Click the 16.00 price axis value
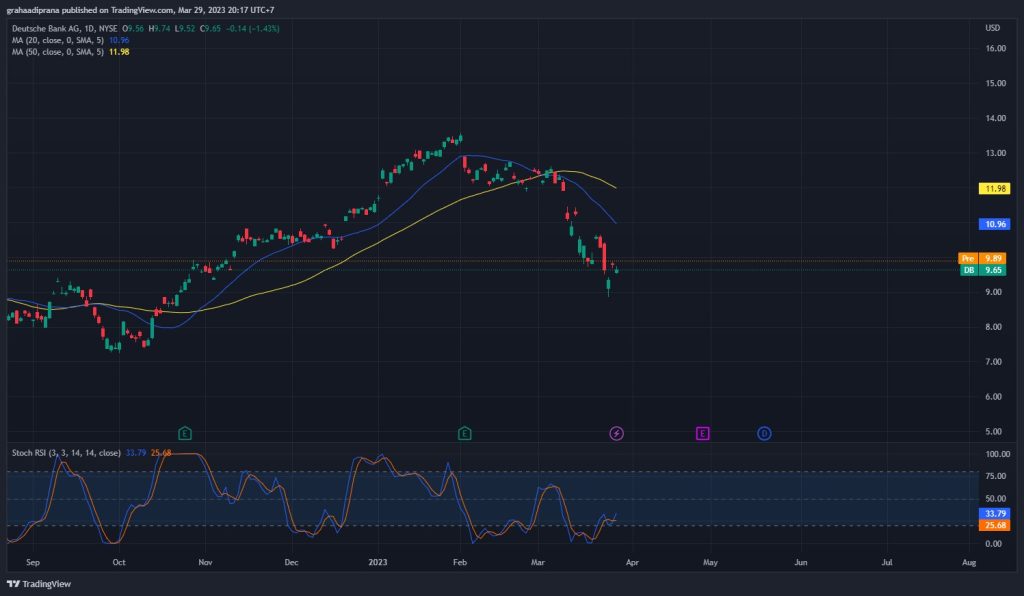Screen dimensions: 1024x596 click(x=995, y=48)
